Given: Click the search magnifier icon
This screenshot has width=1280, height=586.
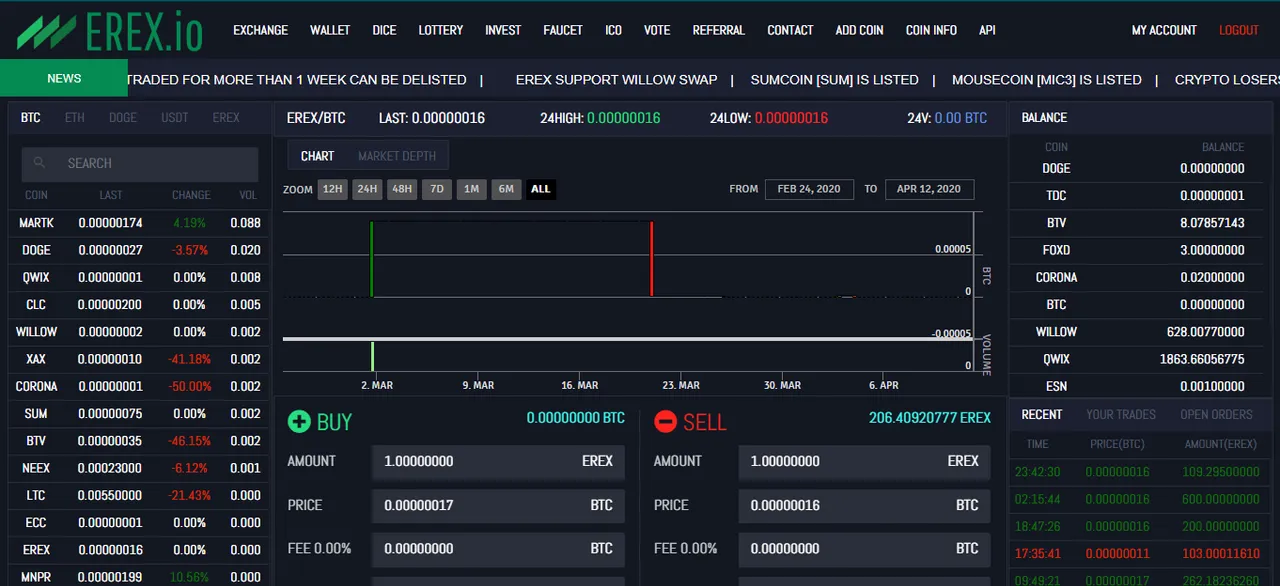Looking at the screenshot, I should 39,163.
